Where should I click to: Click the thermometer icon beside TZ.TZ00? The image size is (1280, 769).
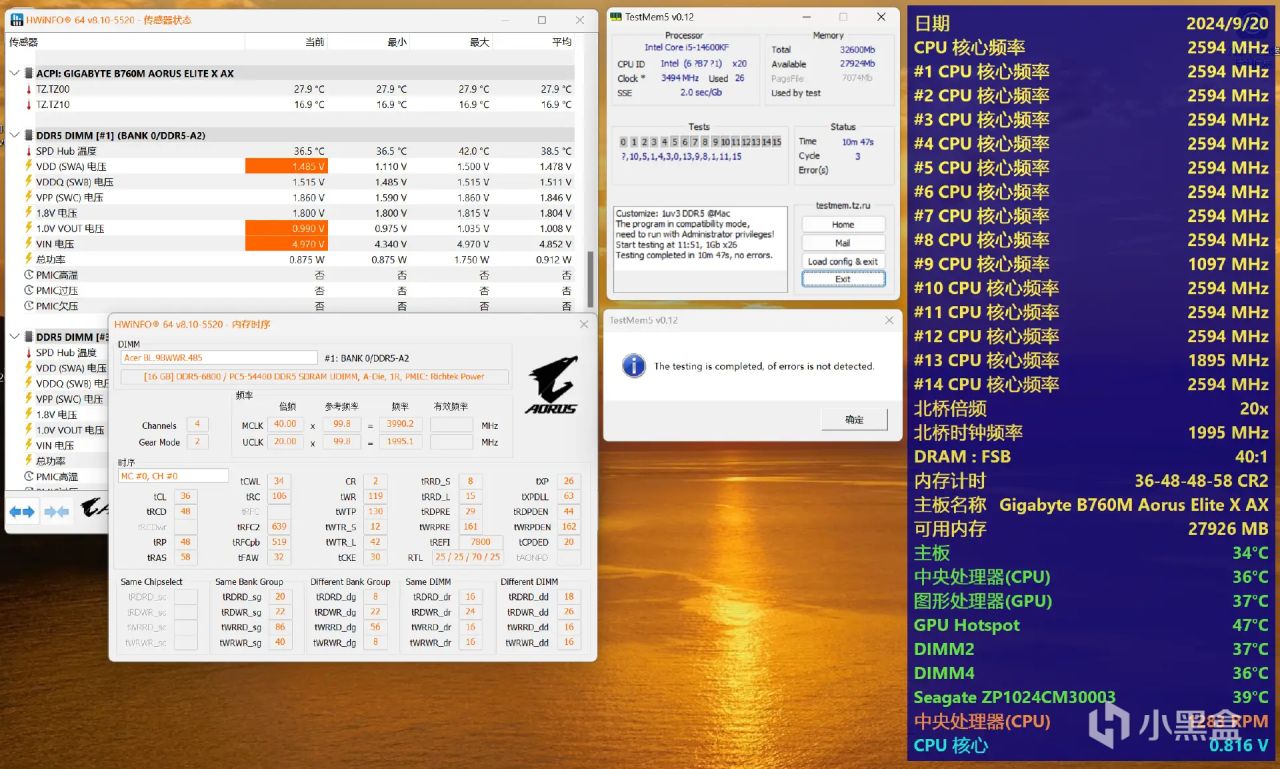[28, 89]
